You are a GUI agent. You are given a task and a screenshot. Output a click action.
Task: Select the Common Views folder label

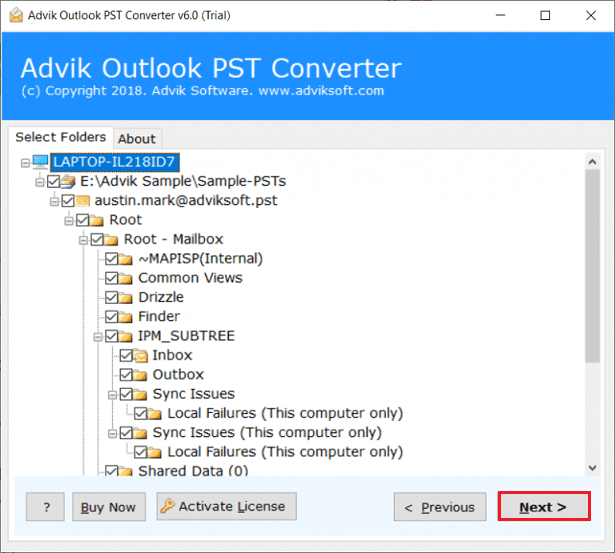(190, 278)
